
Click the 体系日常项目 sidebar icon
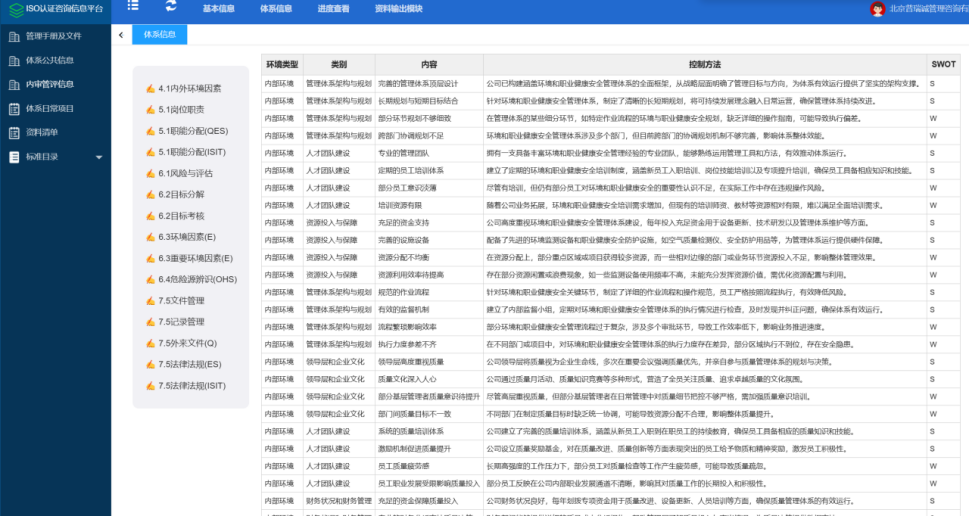pos(14,109)
